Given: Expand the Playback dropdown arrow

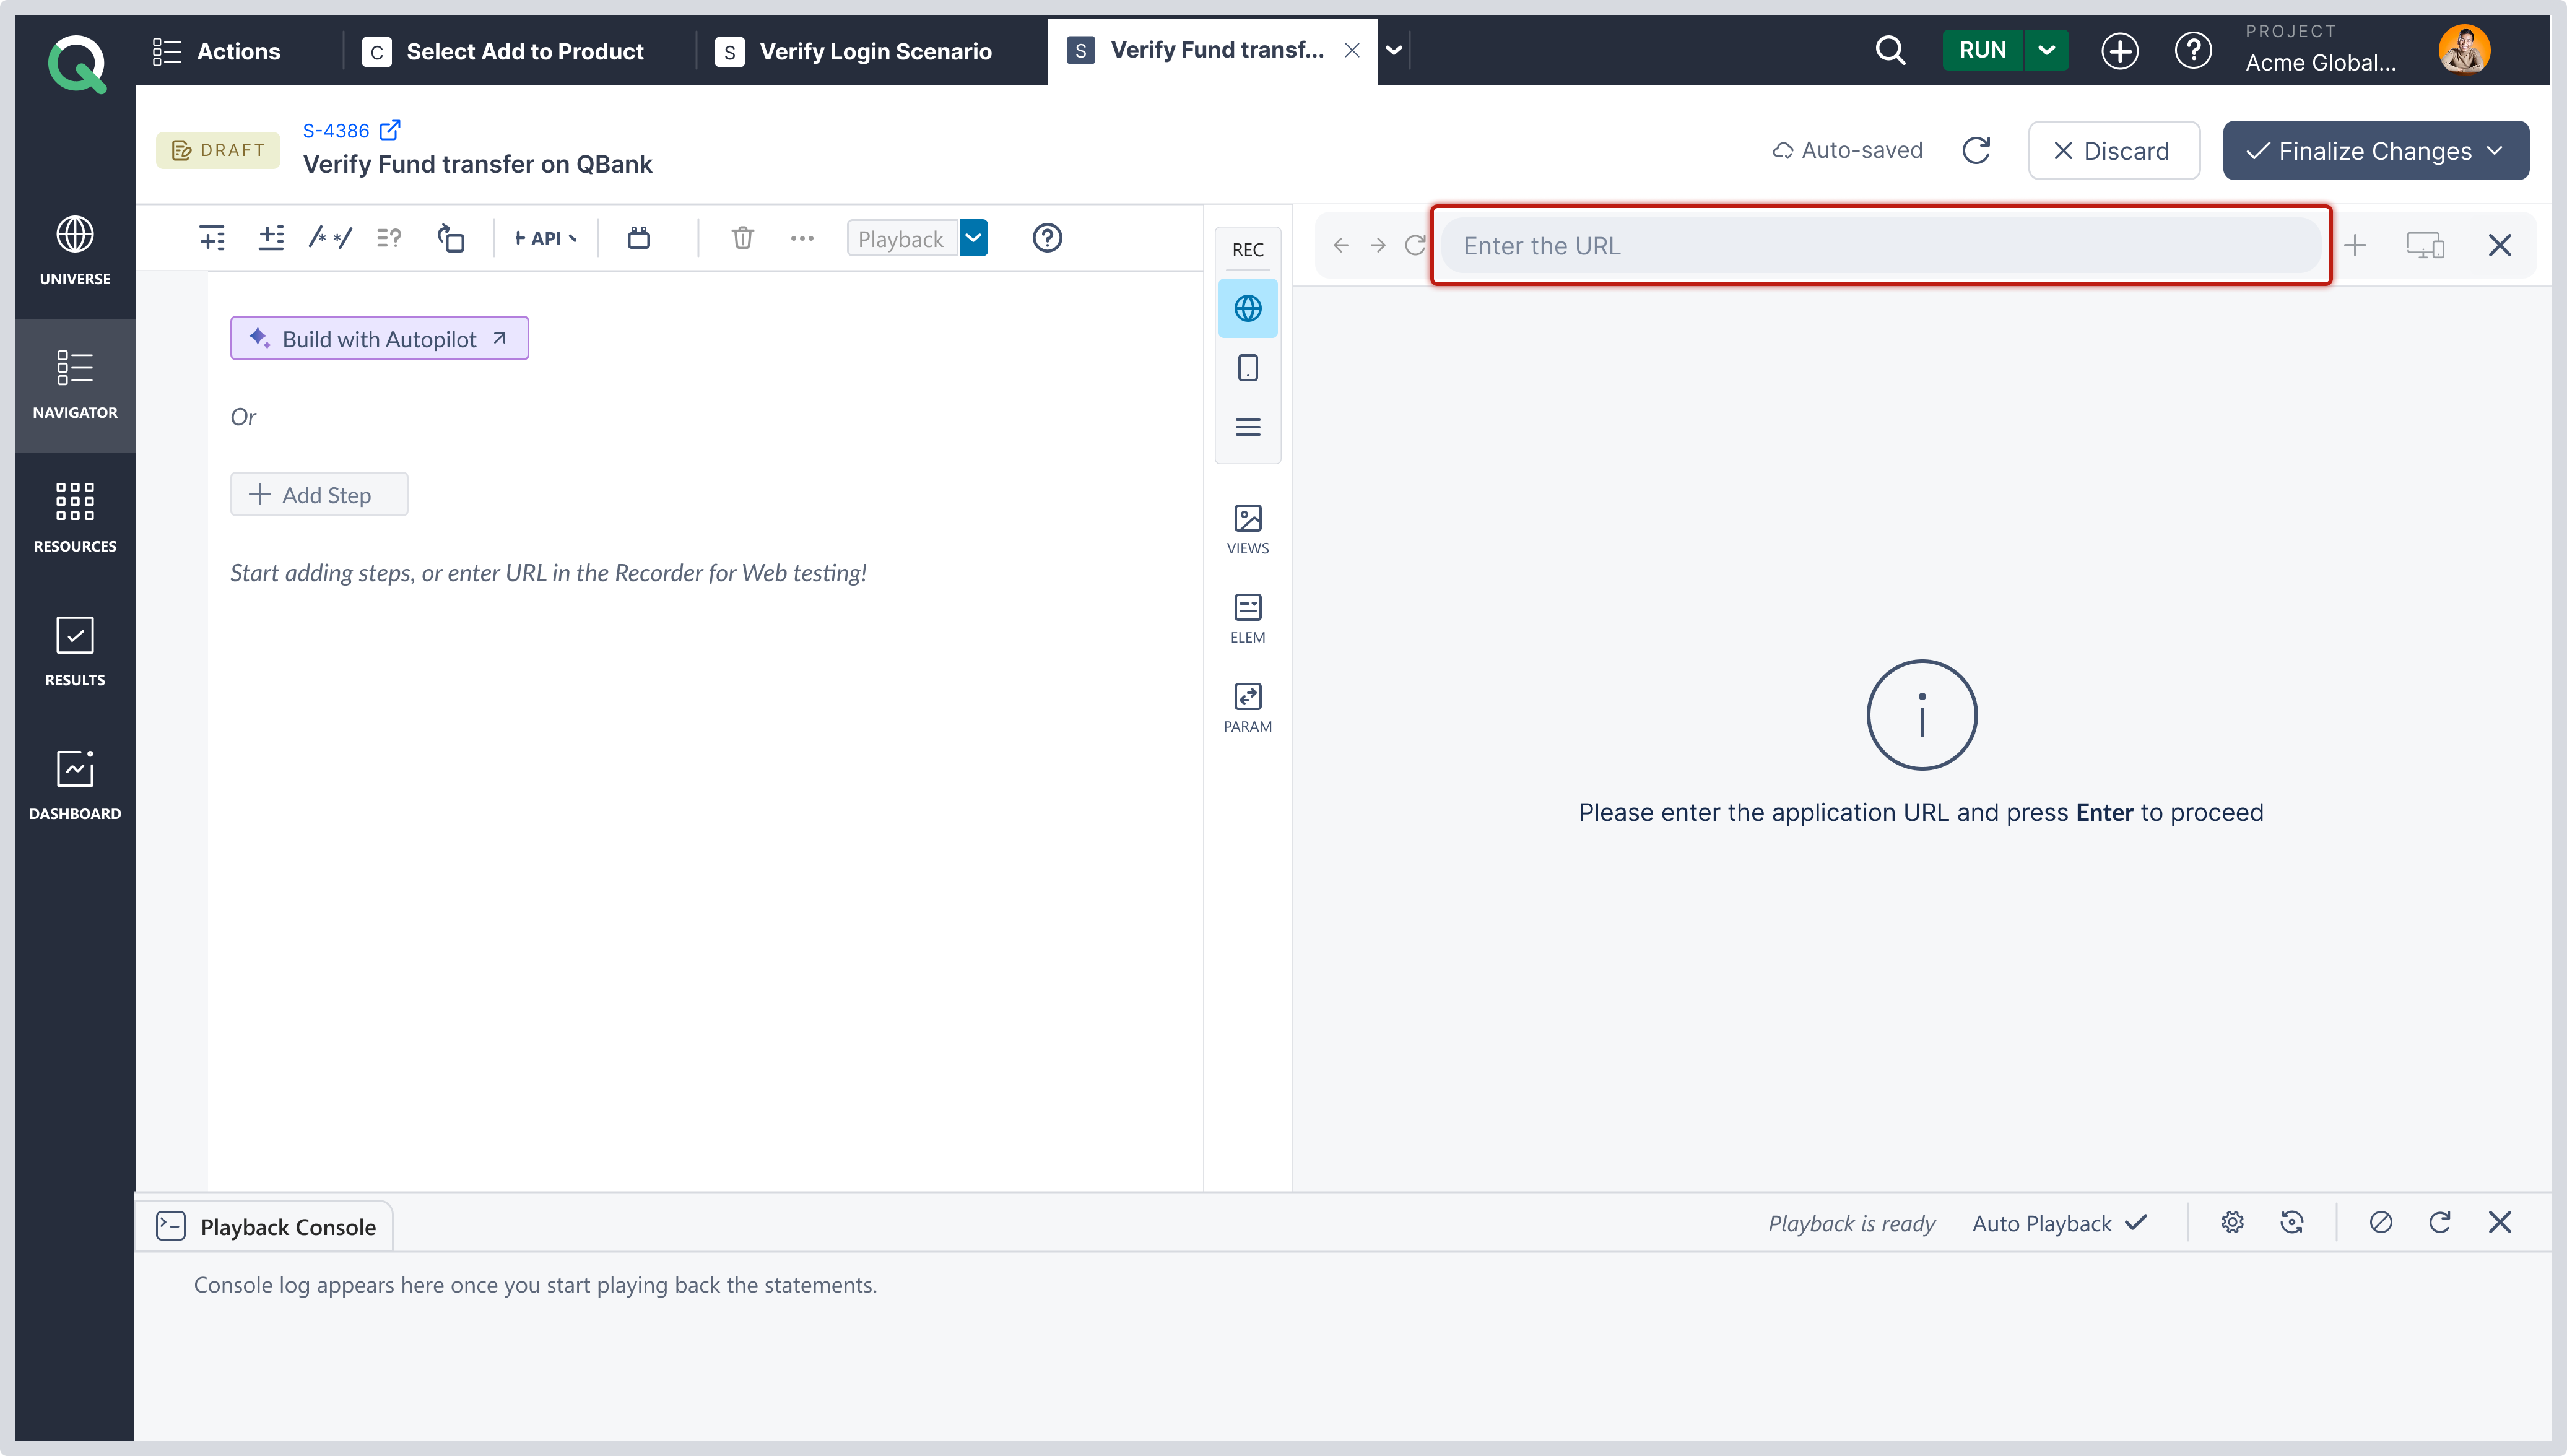Looking at the screenshot, I should point(973,238).
